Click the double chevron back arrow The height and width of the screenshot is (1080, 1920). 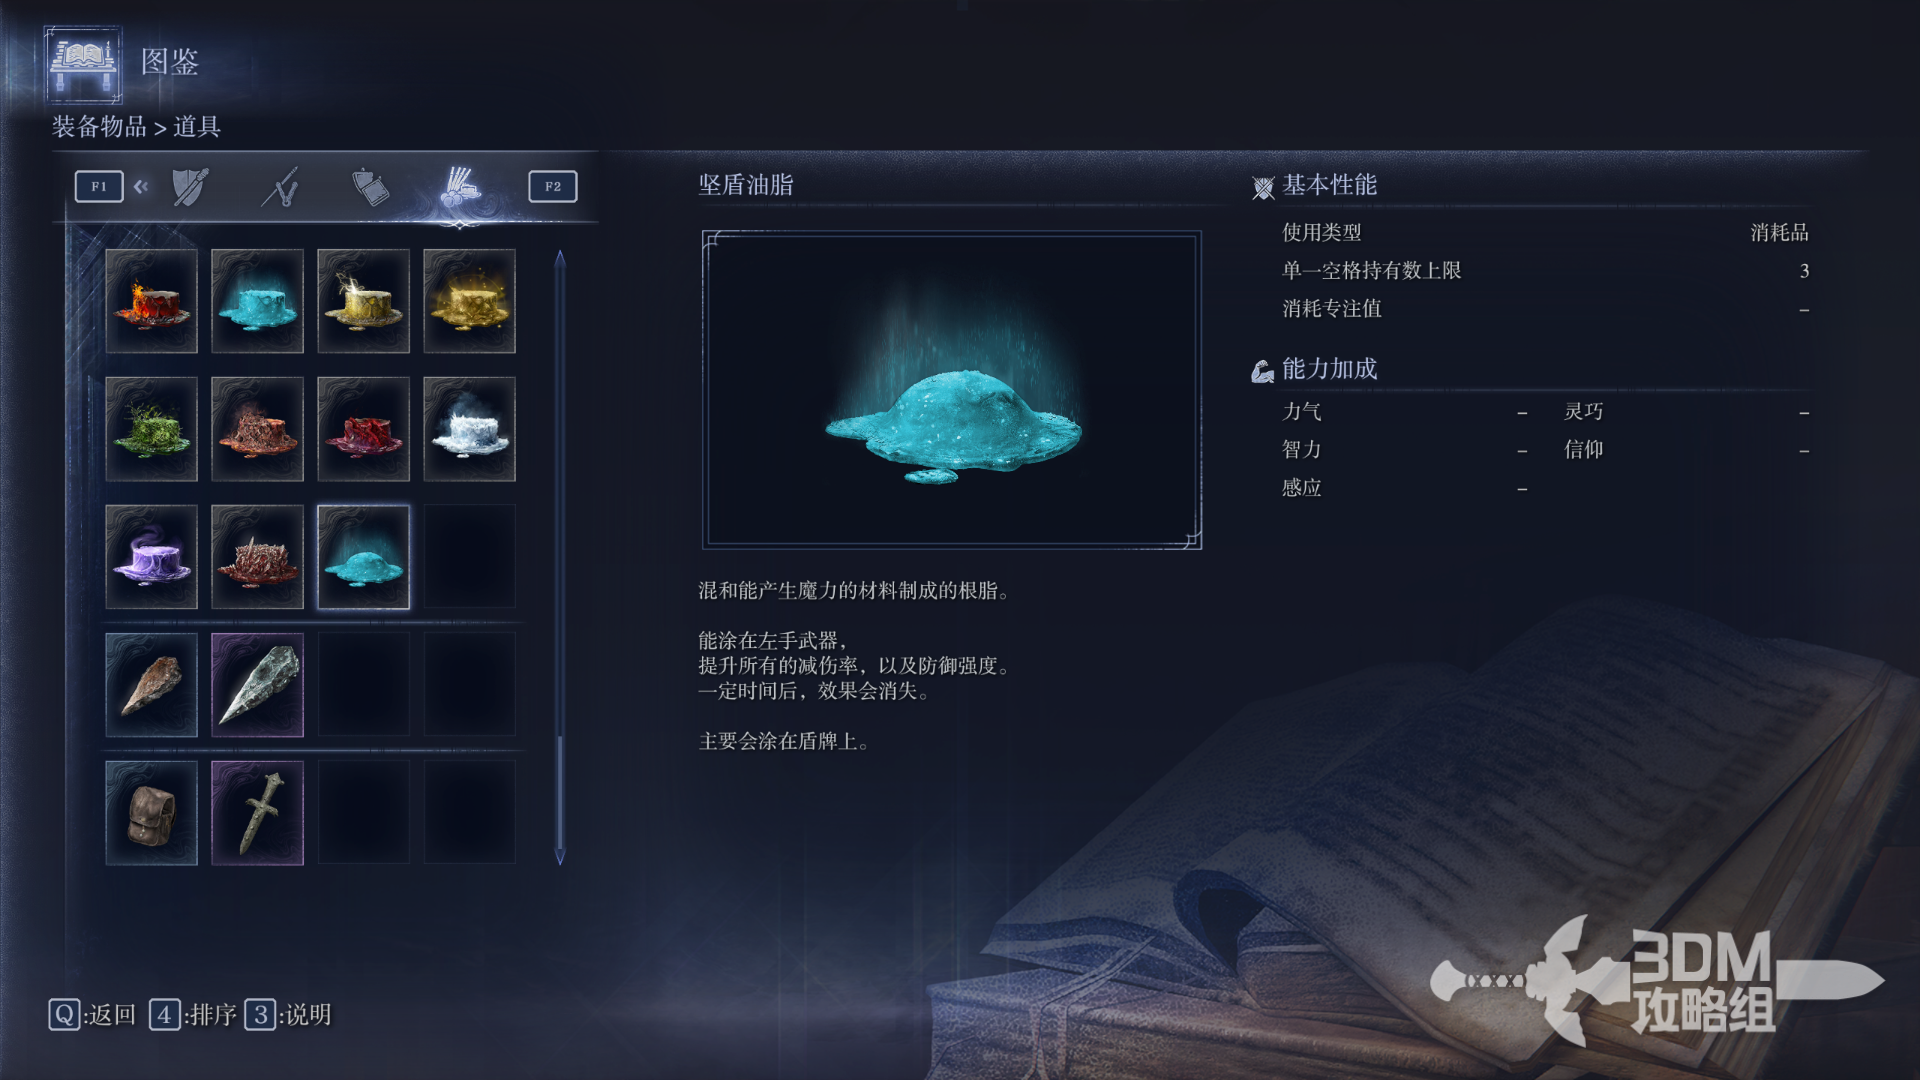(x=141, y=186)
